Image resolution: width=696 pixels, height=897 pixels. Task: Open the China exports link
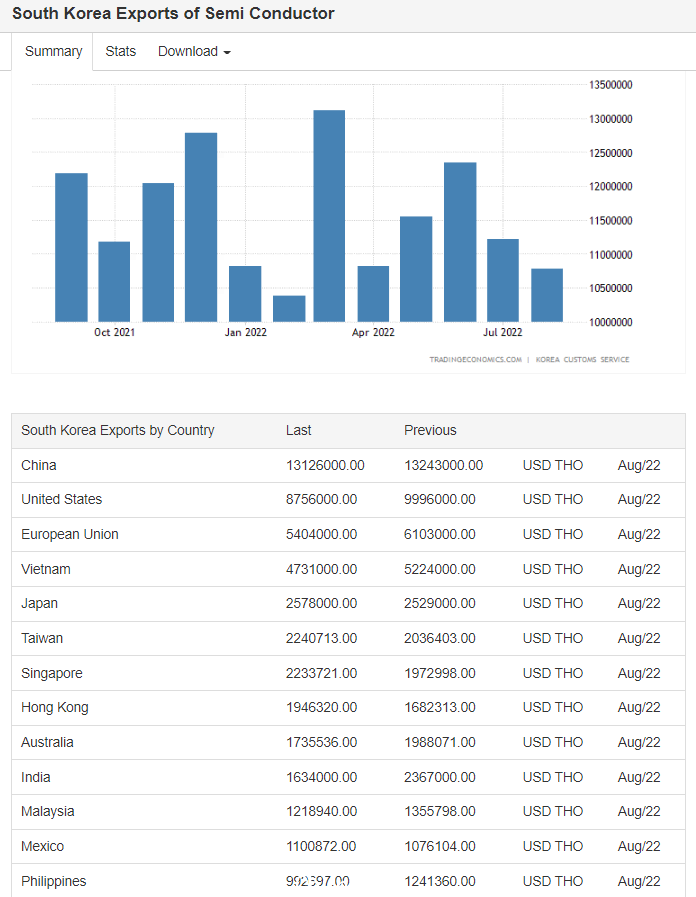pyautogui.click(x=39, y=465)
